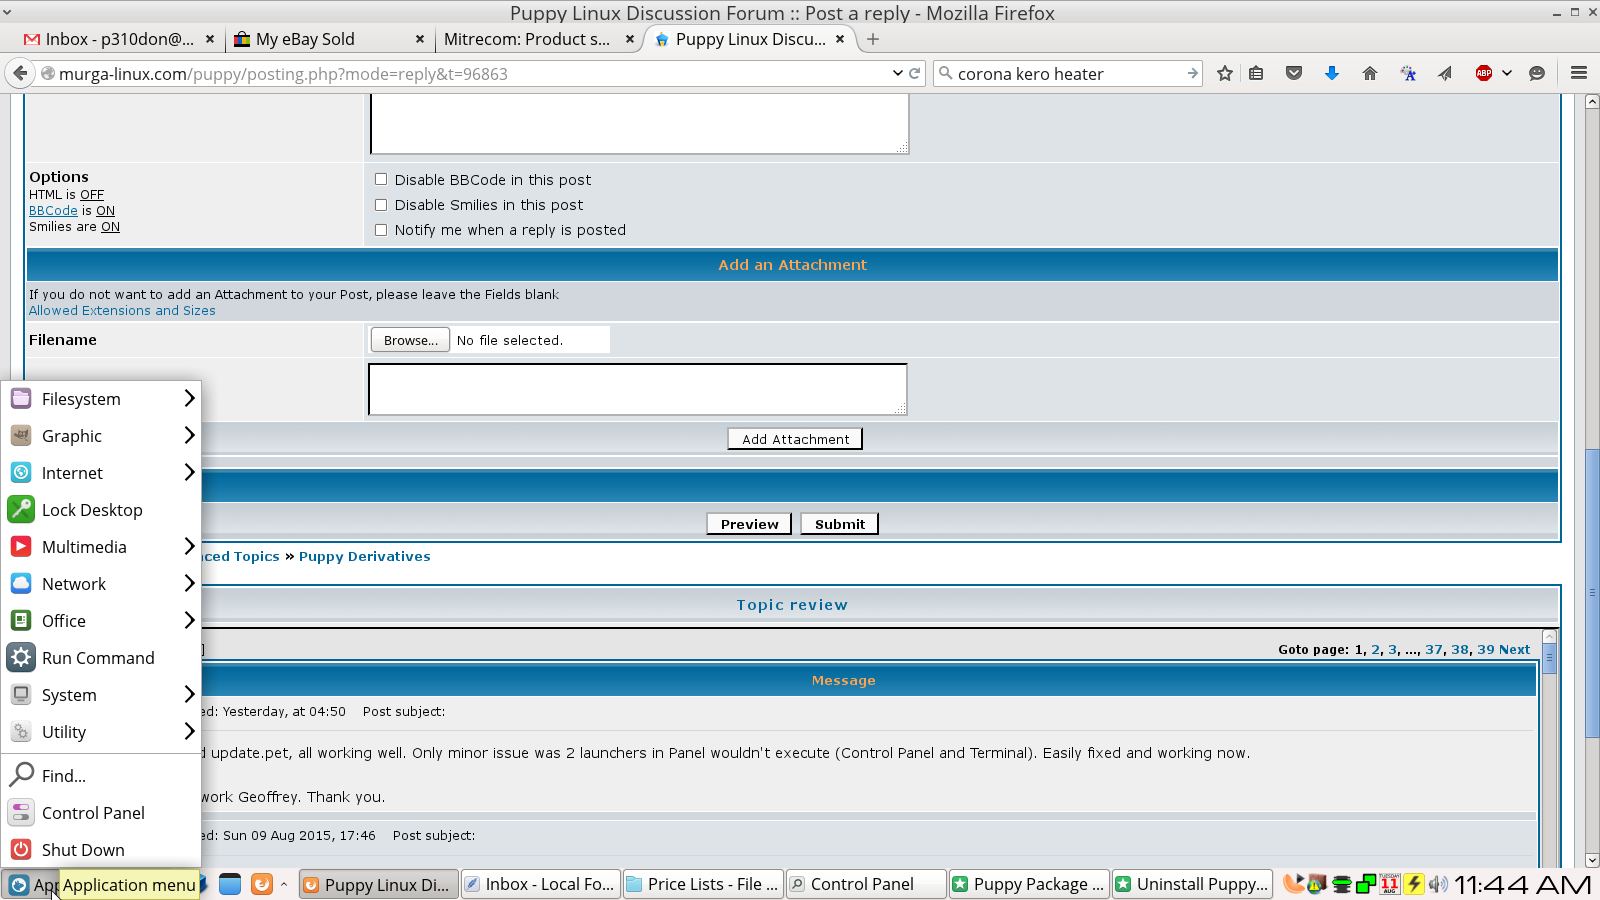Click the yellow lightning power tray icon
This screenshot has width=1600, height=900.
click(x=1414, y=884)
